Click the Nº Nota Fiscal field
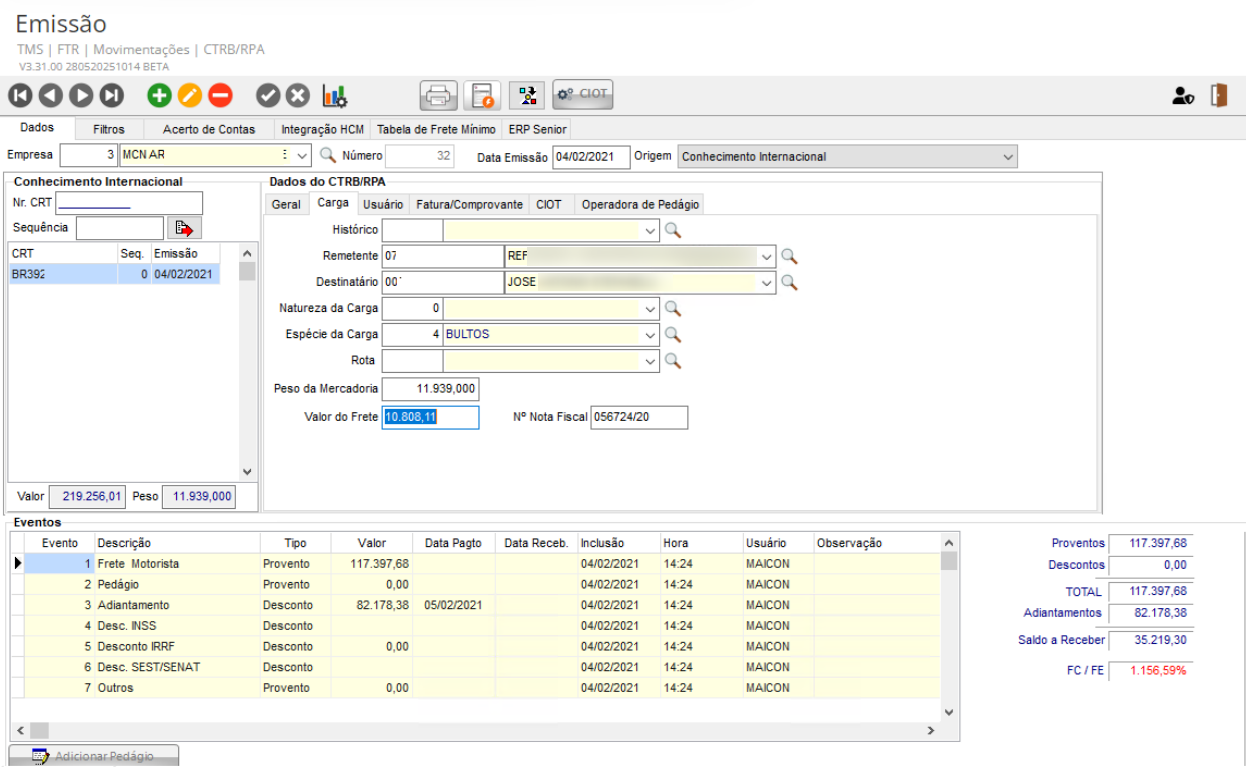The width and height of the screenshot is (1246, 767). (x=638, y=417)
